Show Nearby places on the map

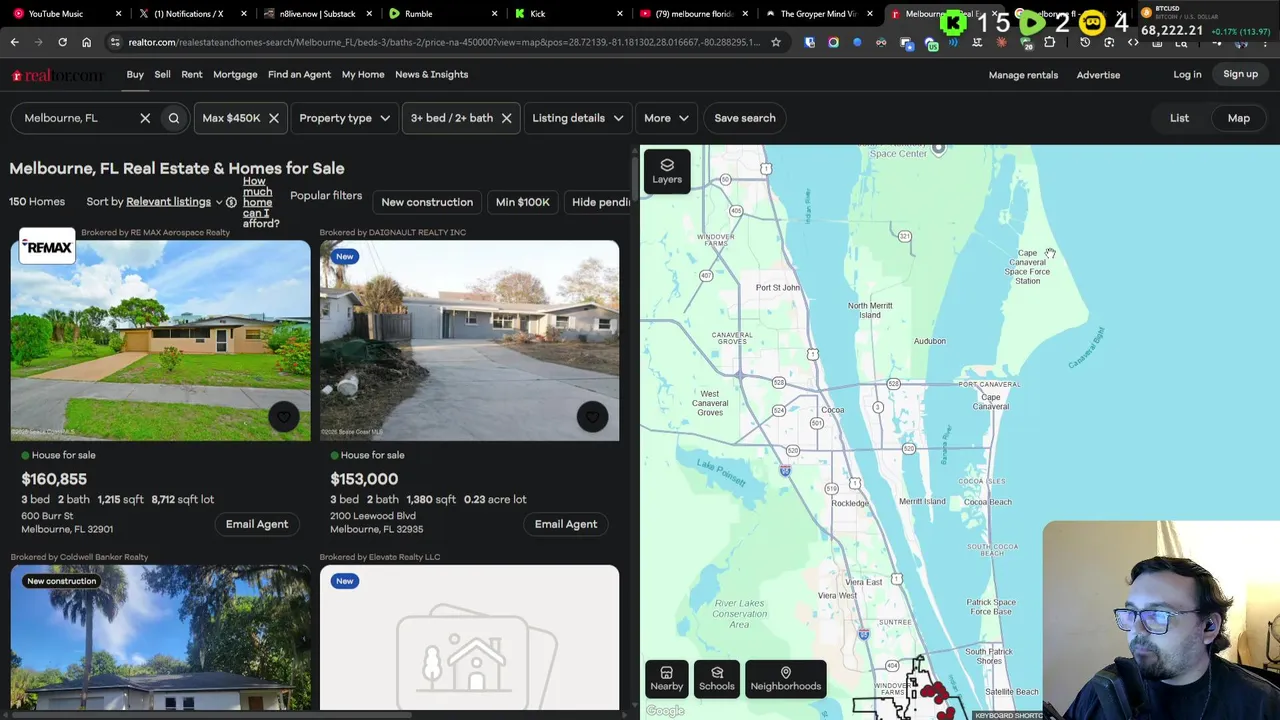tap(667, 679)
